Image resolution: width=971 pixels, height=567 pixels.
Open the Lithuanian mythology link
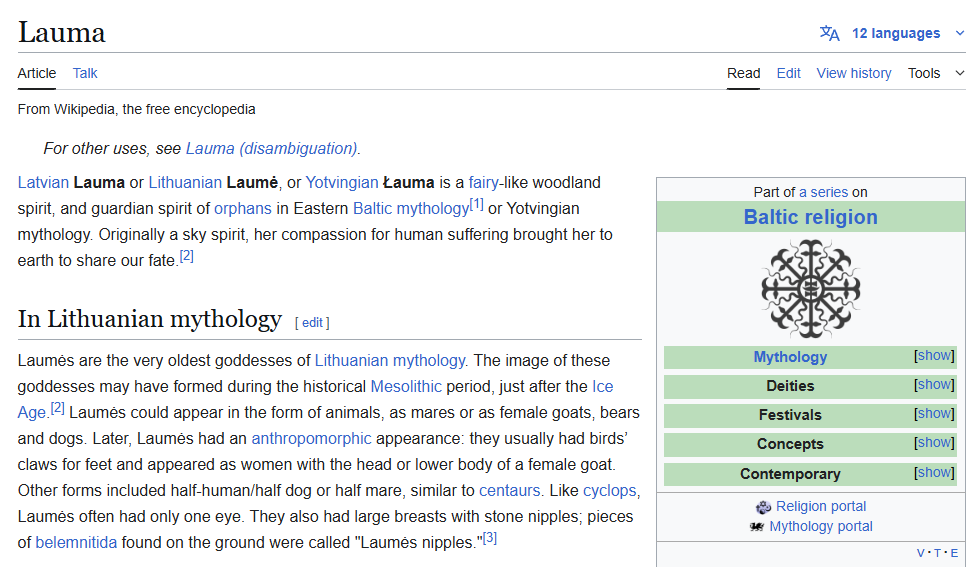click(390, 360)
